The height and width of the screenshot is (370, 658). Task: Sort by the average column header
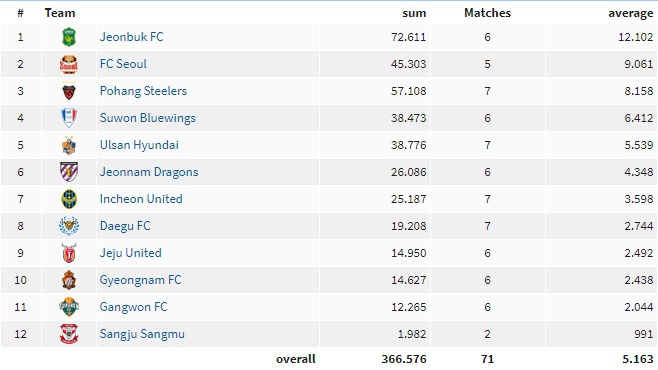tap(631, 13)
